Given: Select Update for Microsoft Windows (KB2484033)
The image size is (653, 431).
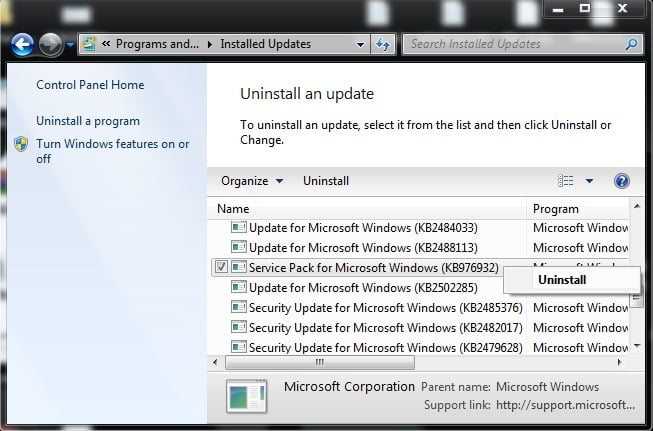Looking at the screenshot, I should tap(363, 228).
